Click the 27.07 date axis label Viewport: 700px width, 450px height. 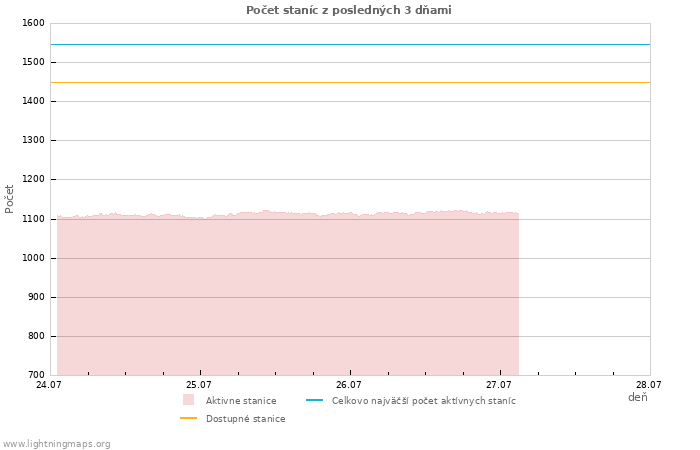[499, 385]
